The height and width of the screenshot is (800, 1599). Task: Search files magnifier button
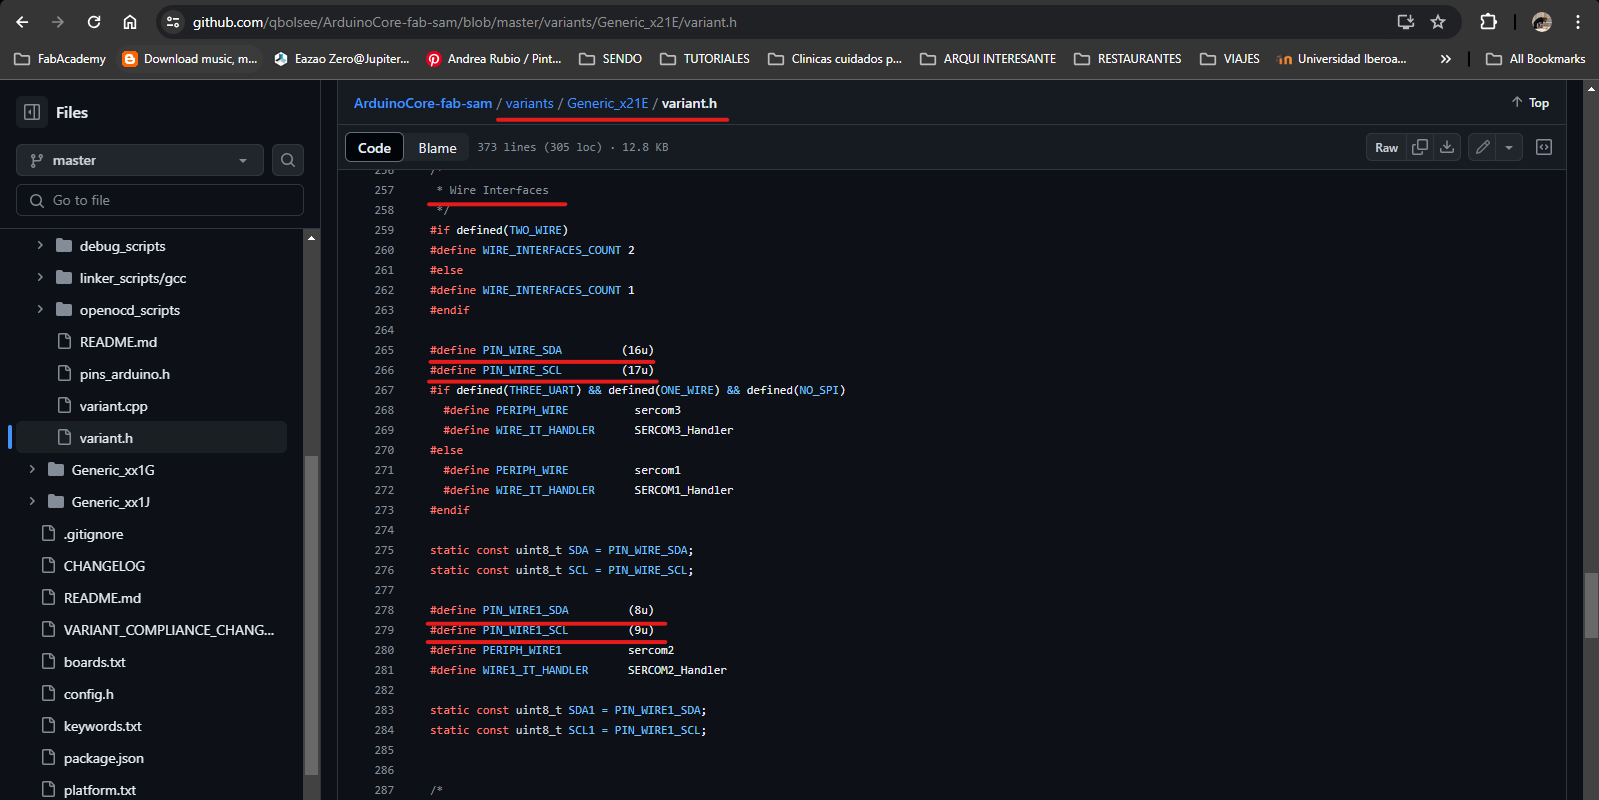pos(288,160)
